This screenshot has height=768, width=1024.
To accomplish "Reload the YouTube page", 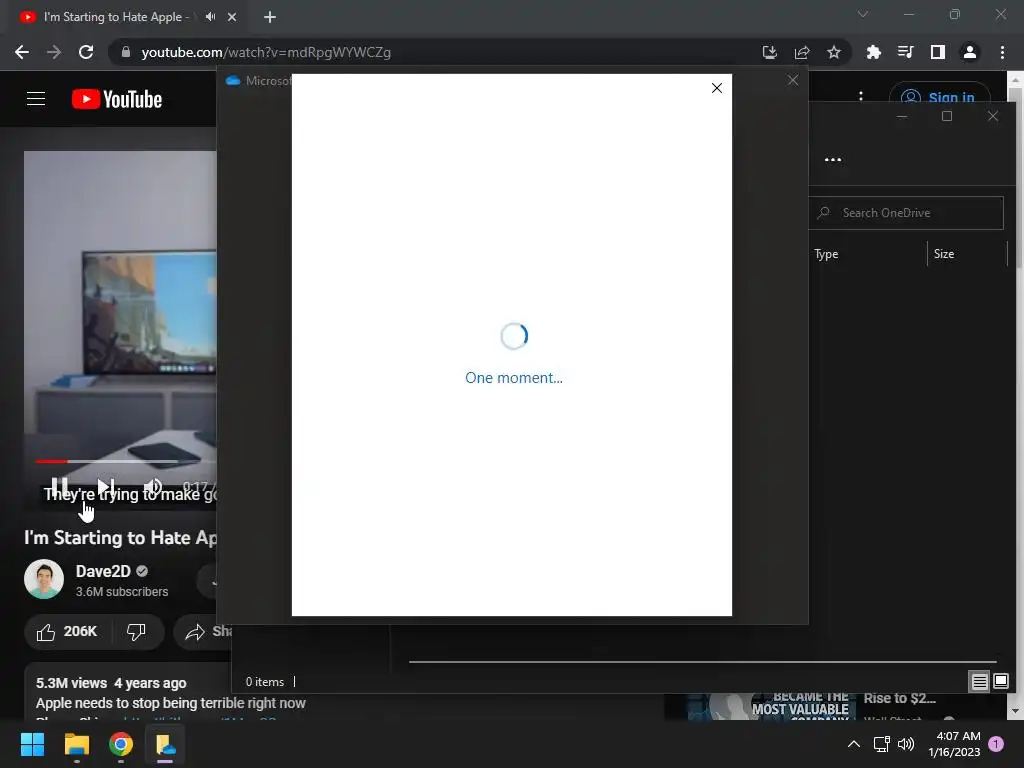I will click(86, 52).
